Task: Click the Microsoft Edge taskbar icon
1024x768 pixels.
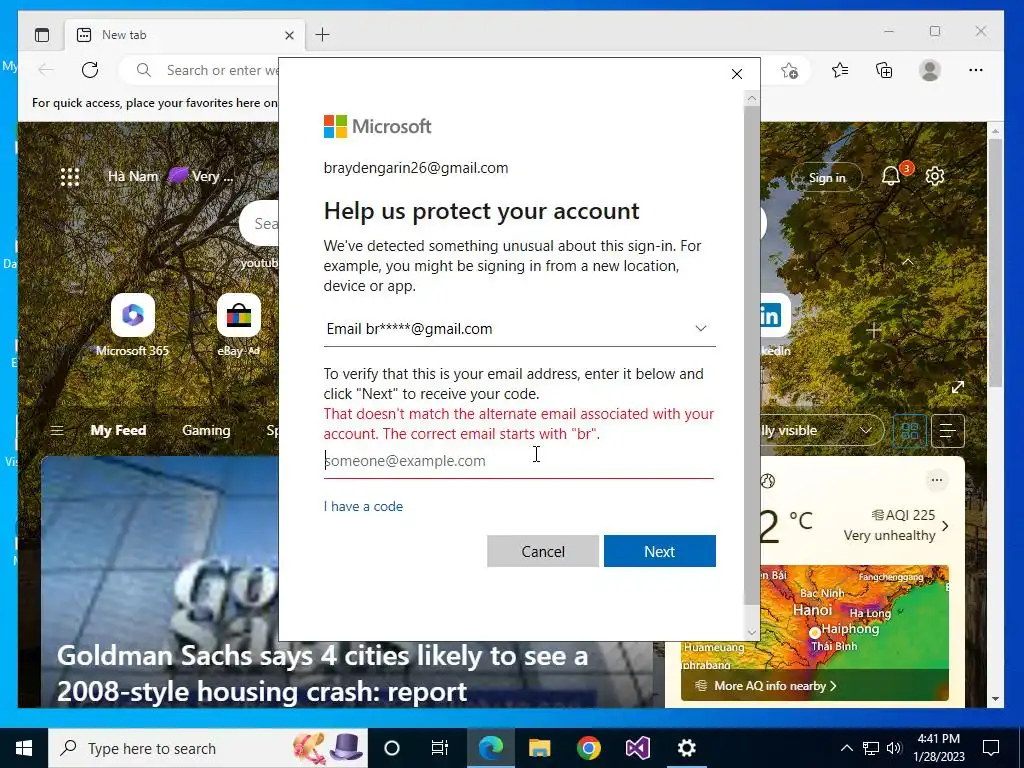Action: pos(491,748)
